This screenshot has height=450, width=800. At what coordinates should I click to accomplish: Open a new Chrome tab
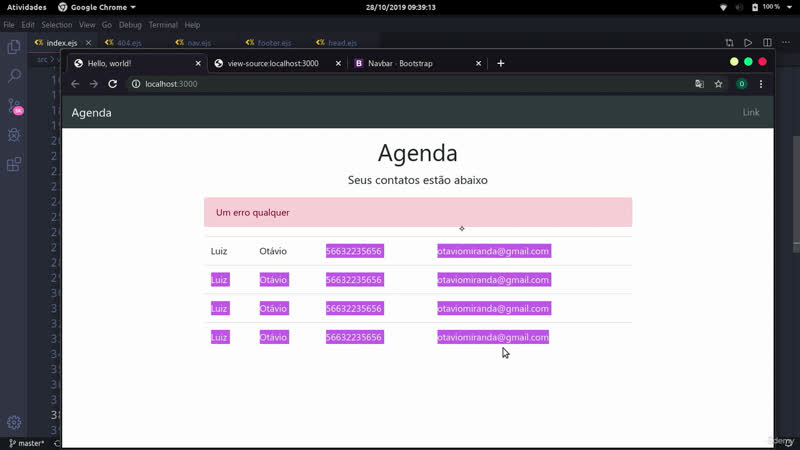tap(501, 63)
